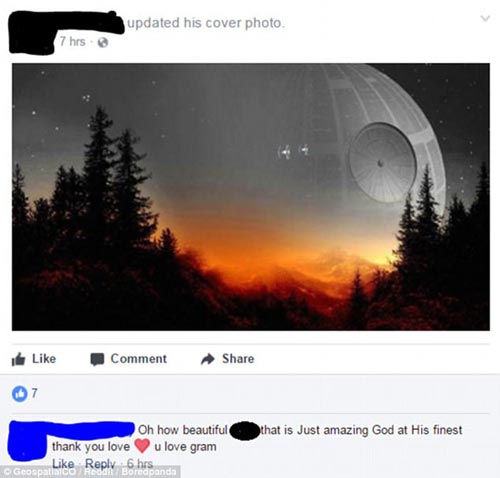Click the Like button label under post
This screenshot has width=500, height=478.
pos(44,359)
